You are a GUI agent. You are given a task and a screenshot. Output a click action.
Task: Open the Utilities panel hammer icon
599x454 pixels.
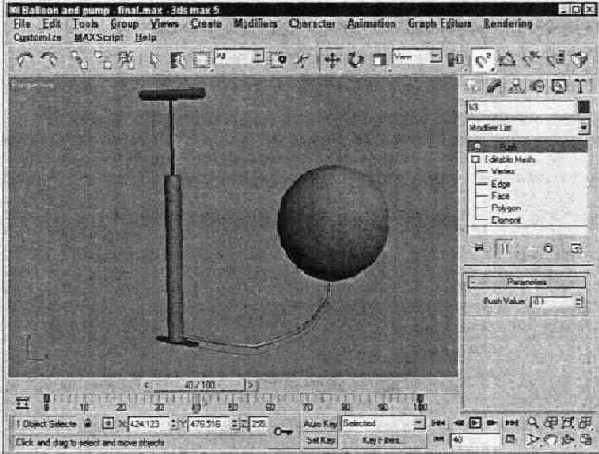point(580,86)
